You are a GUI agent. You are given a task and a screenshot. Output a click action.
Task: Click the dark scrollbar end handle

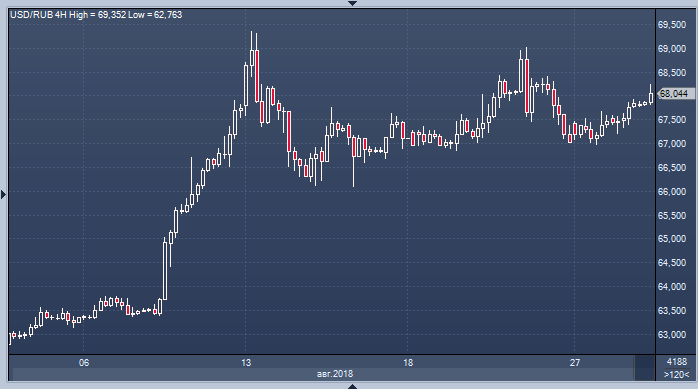(x=644, y=368)
